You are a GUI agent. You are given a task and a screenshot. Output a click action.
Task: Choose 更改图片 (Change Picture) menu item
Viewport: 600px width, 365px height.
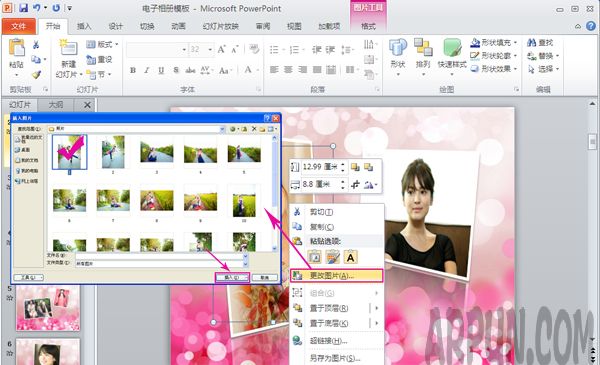click(337, 275)
